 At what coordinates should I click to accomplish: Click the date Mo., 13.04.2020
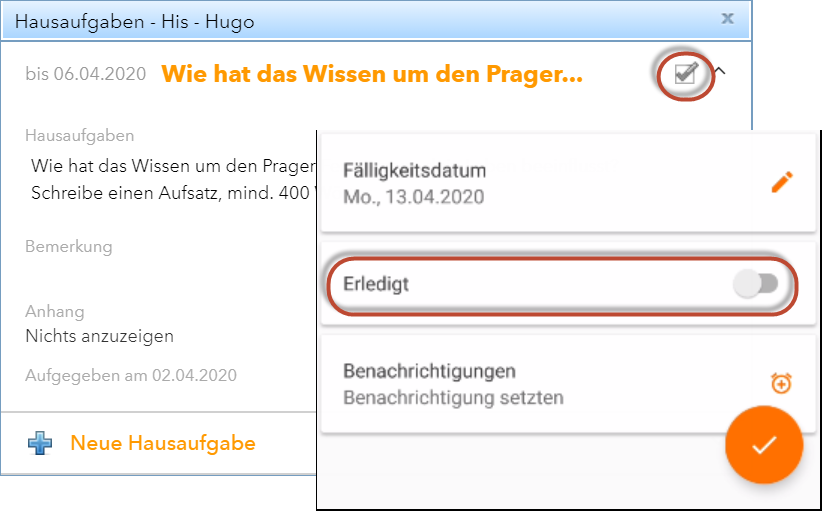pyautogui.click(x=414, y=197)
